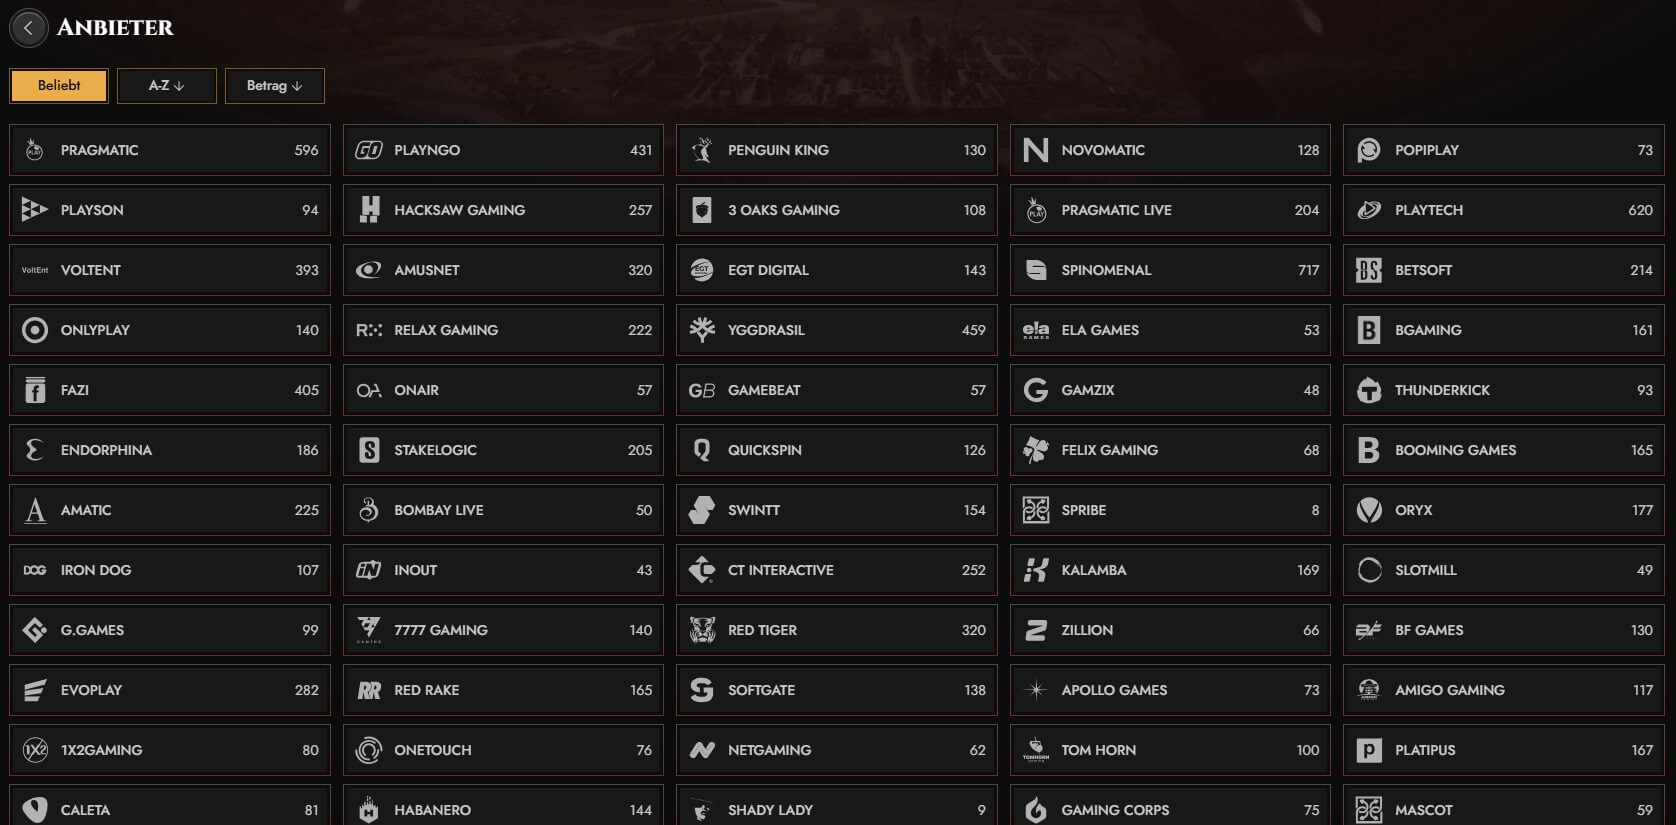Click the Spribe logo icon
The image size is (1676, 825).
tap(1036, 510)
